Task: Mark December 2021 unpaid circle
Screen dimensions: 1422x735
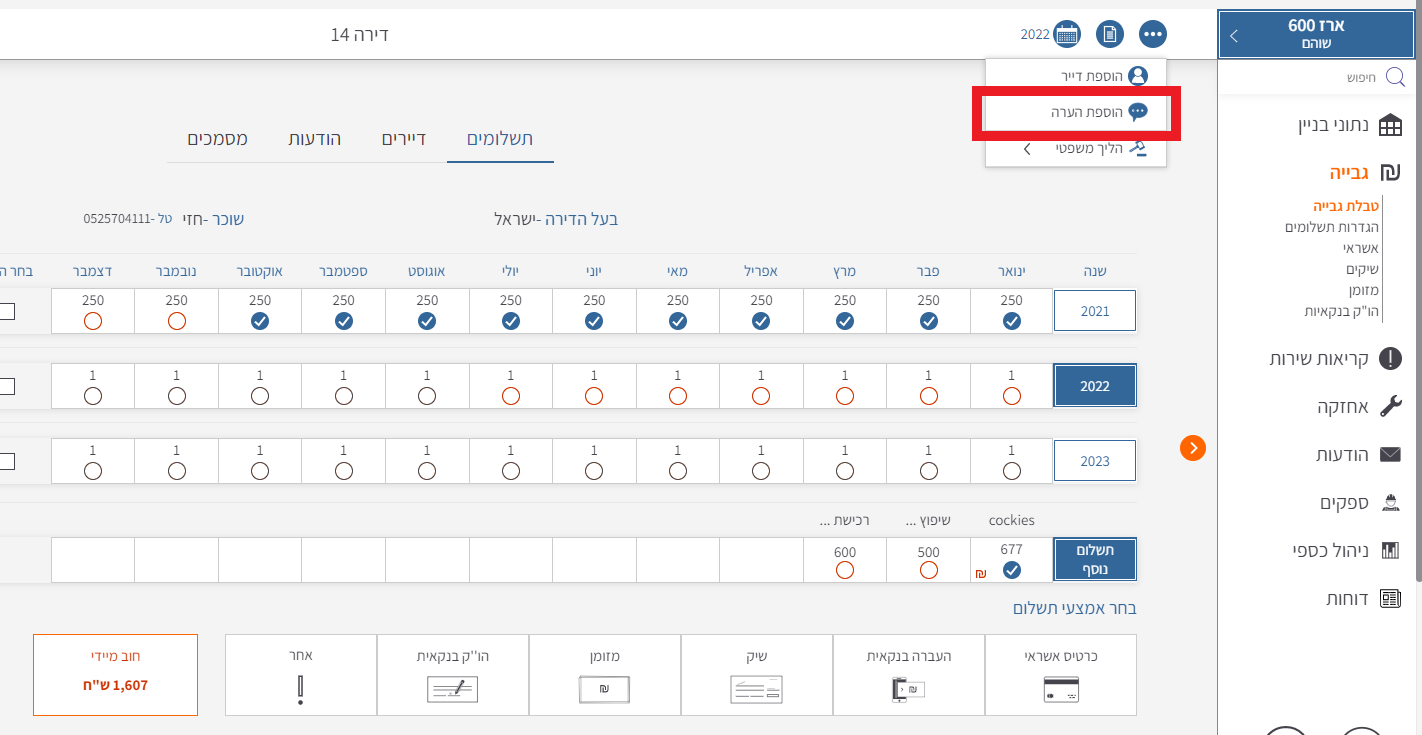Action: [93, 321]
